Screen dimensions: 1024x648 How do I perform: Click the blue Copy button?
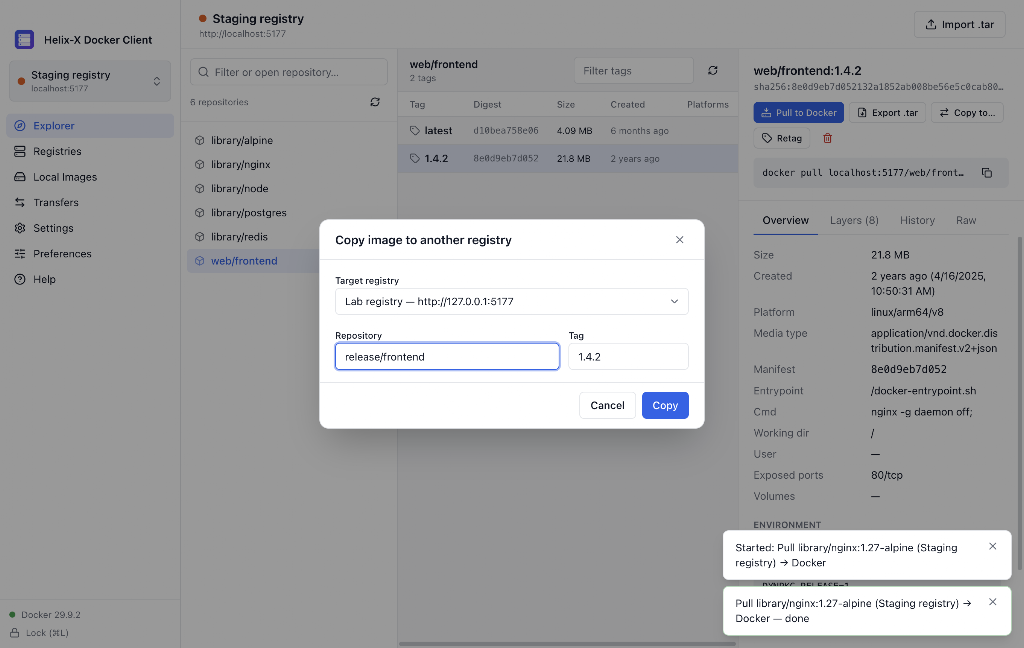[665, 406]
